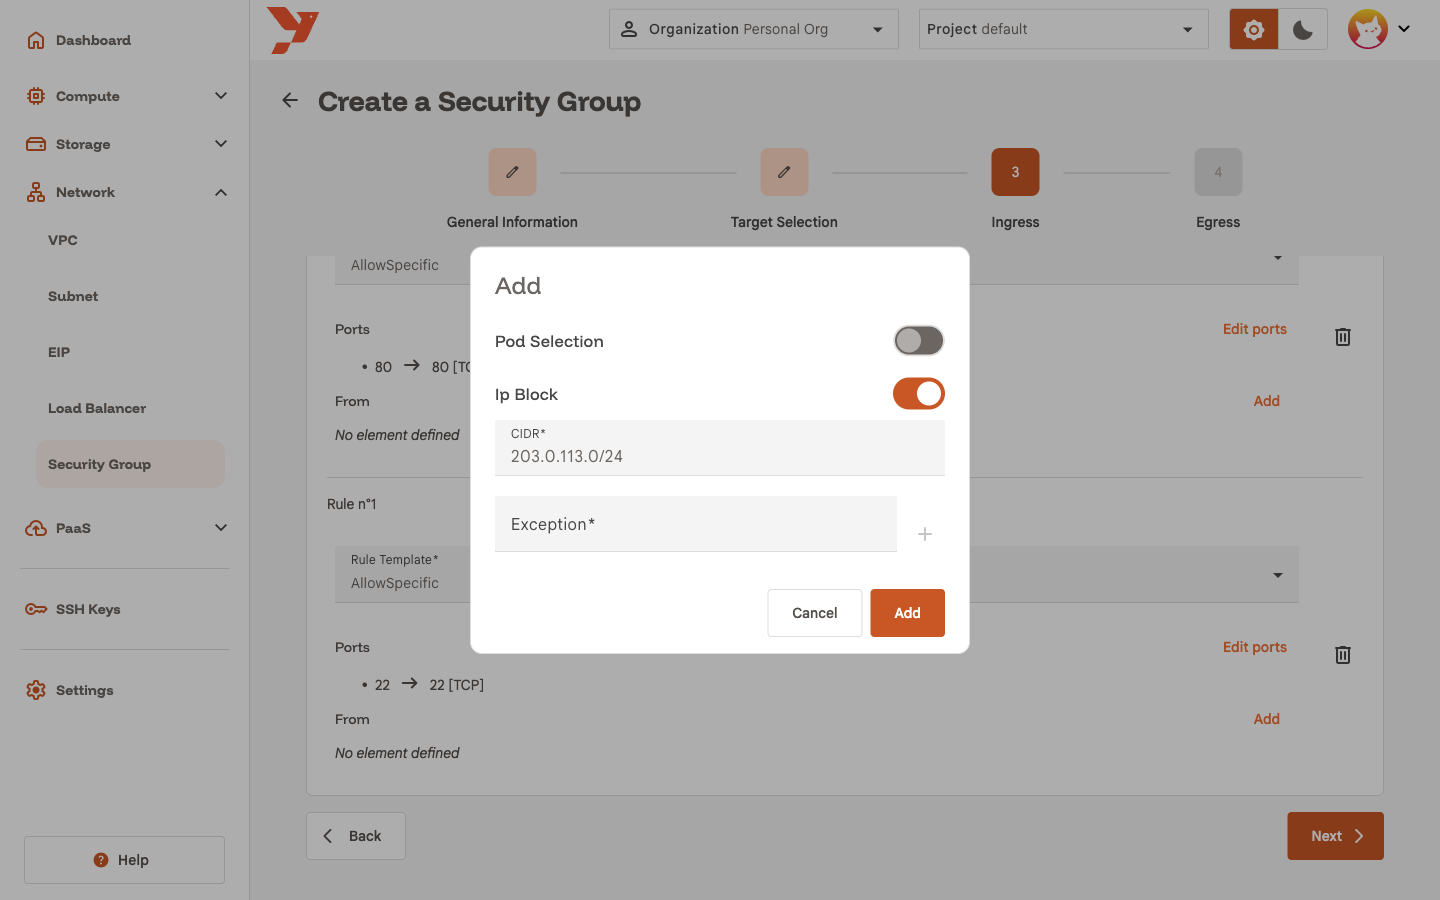Click the Back button at bottom

pyautogui.click(x=356, y=836)
